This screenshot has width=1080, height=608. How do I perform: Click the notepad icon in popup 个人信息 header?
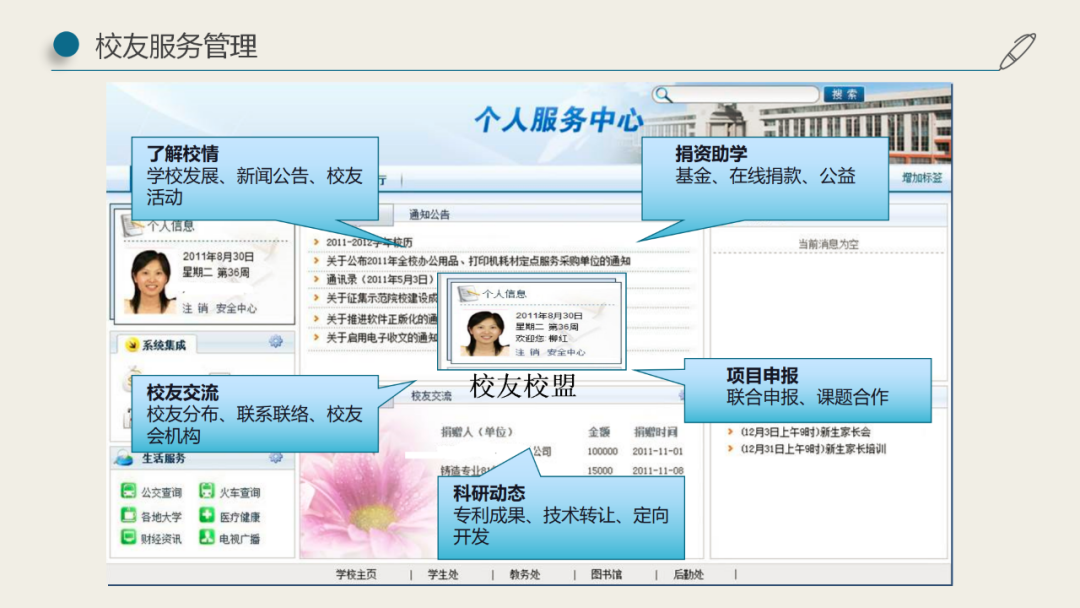point(468,293)
